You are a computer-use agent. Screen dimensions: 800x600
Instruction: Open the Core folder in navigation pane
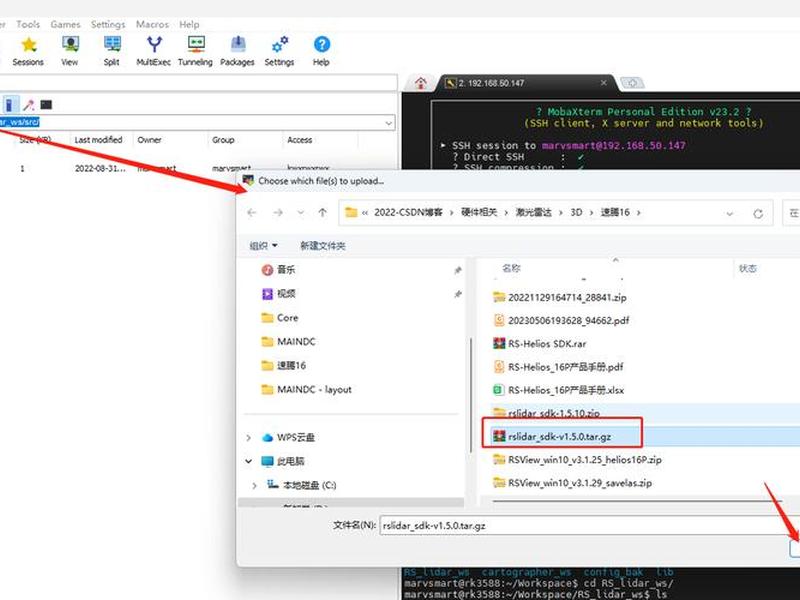[280, 318]
